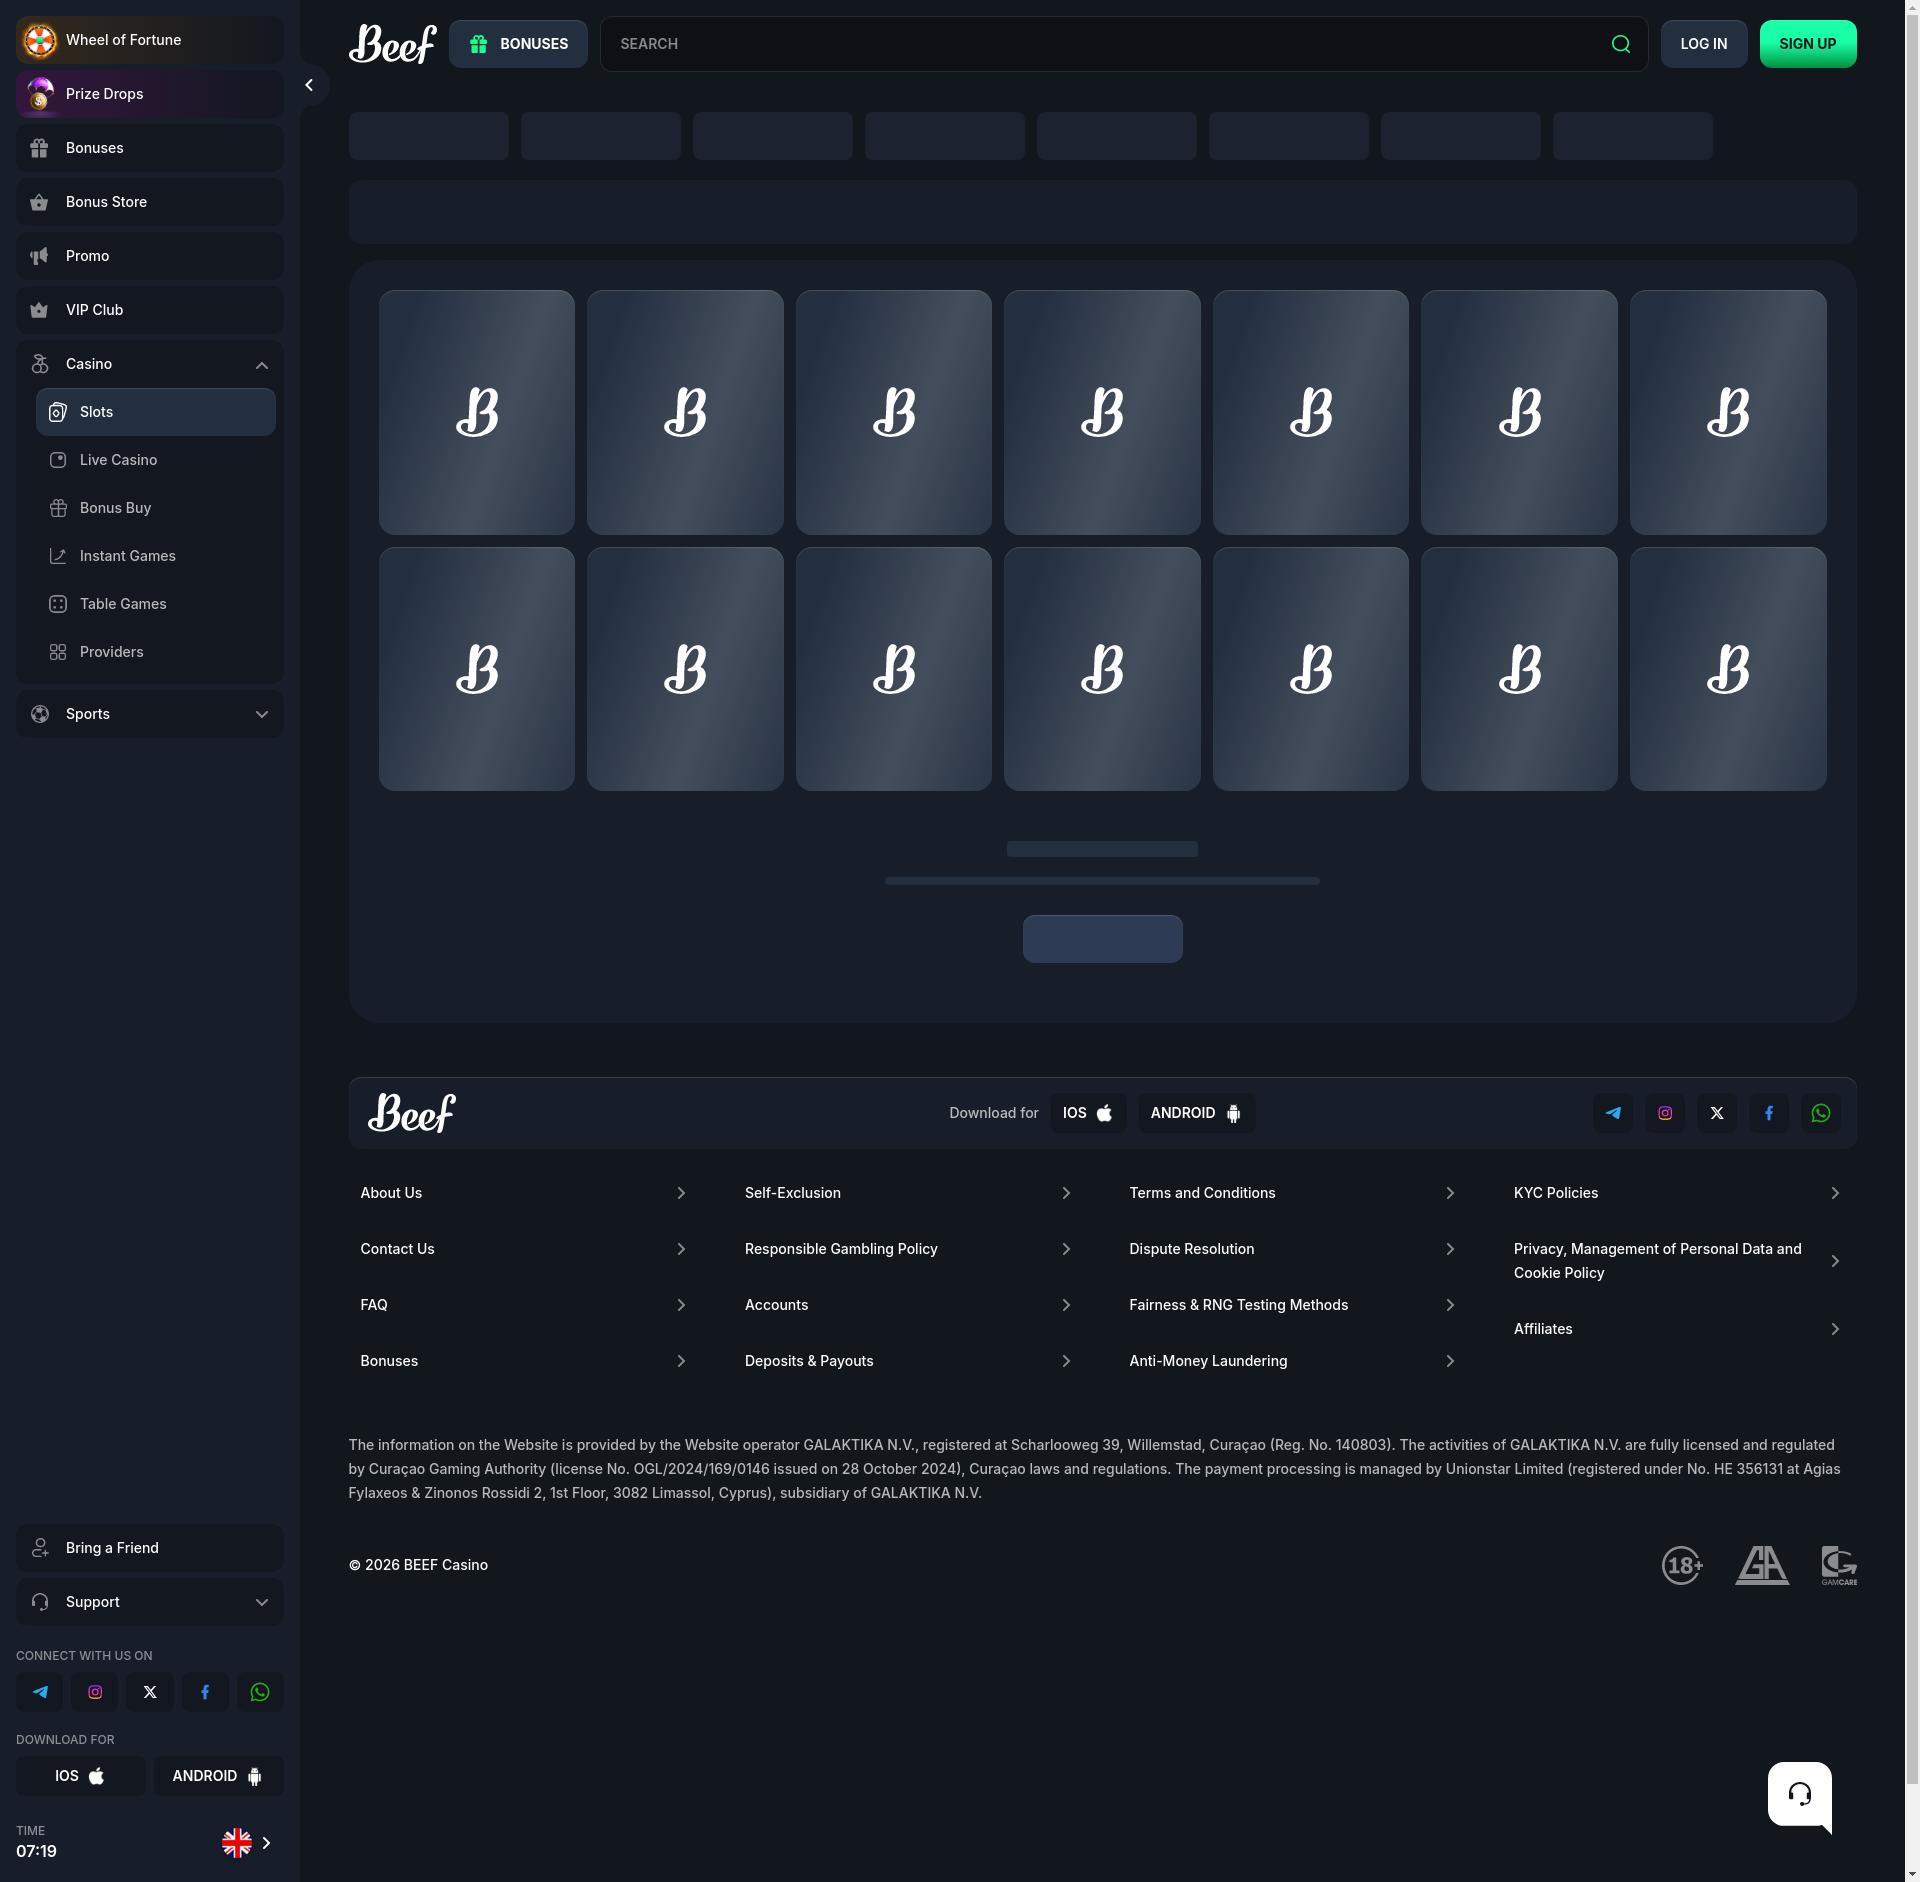
Task: Collapse the Casino menu section
Action: 261,365
